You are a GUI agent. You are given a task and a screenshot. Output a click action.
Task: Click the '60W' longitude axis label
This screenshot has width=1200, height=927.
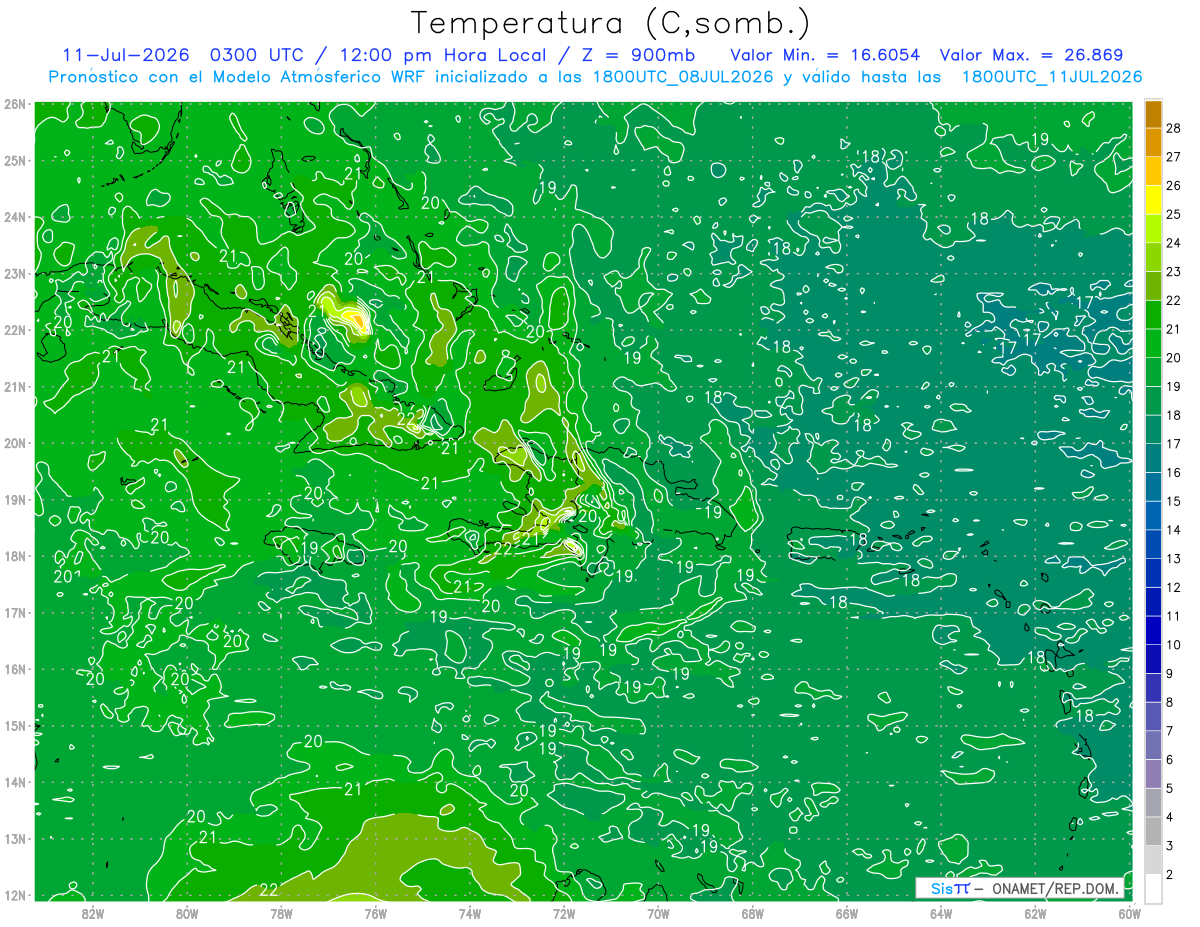(1129, 913)
